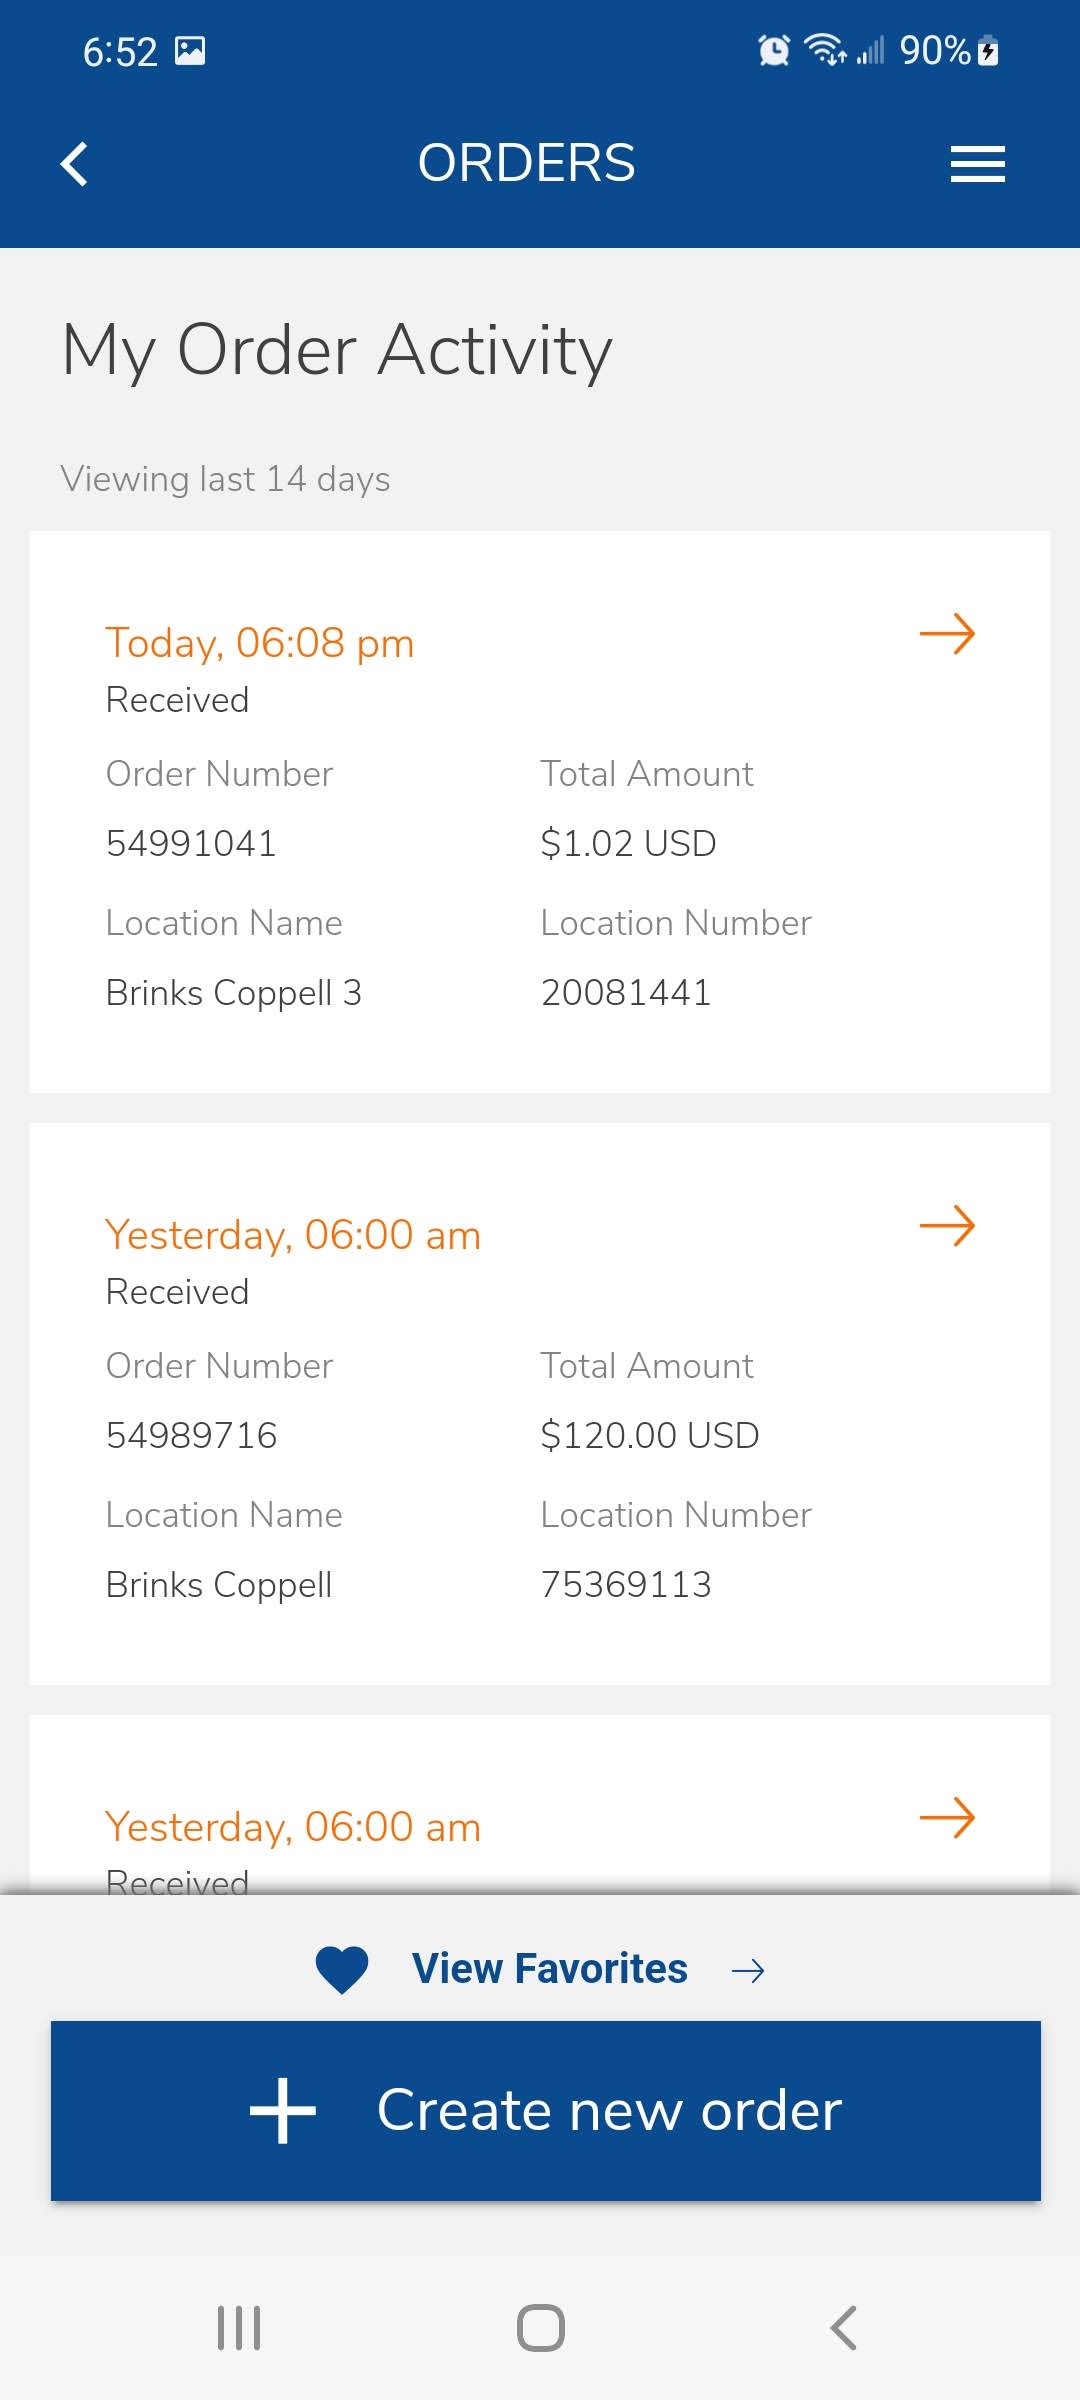Viewport: 1080px width, 2400px height.
Task: Tap the arrow beside View Favorites
Action: 748,1971
